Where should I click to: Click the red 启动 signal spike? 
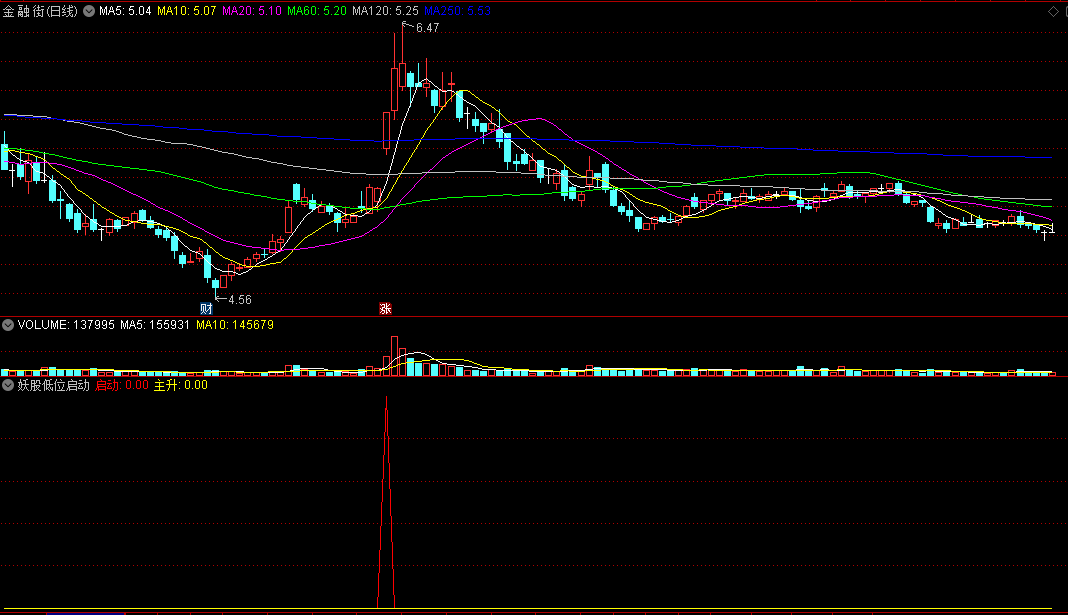tap(386, 503)
